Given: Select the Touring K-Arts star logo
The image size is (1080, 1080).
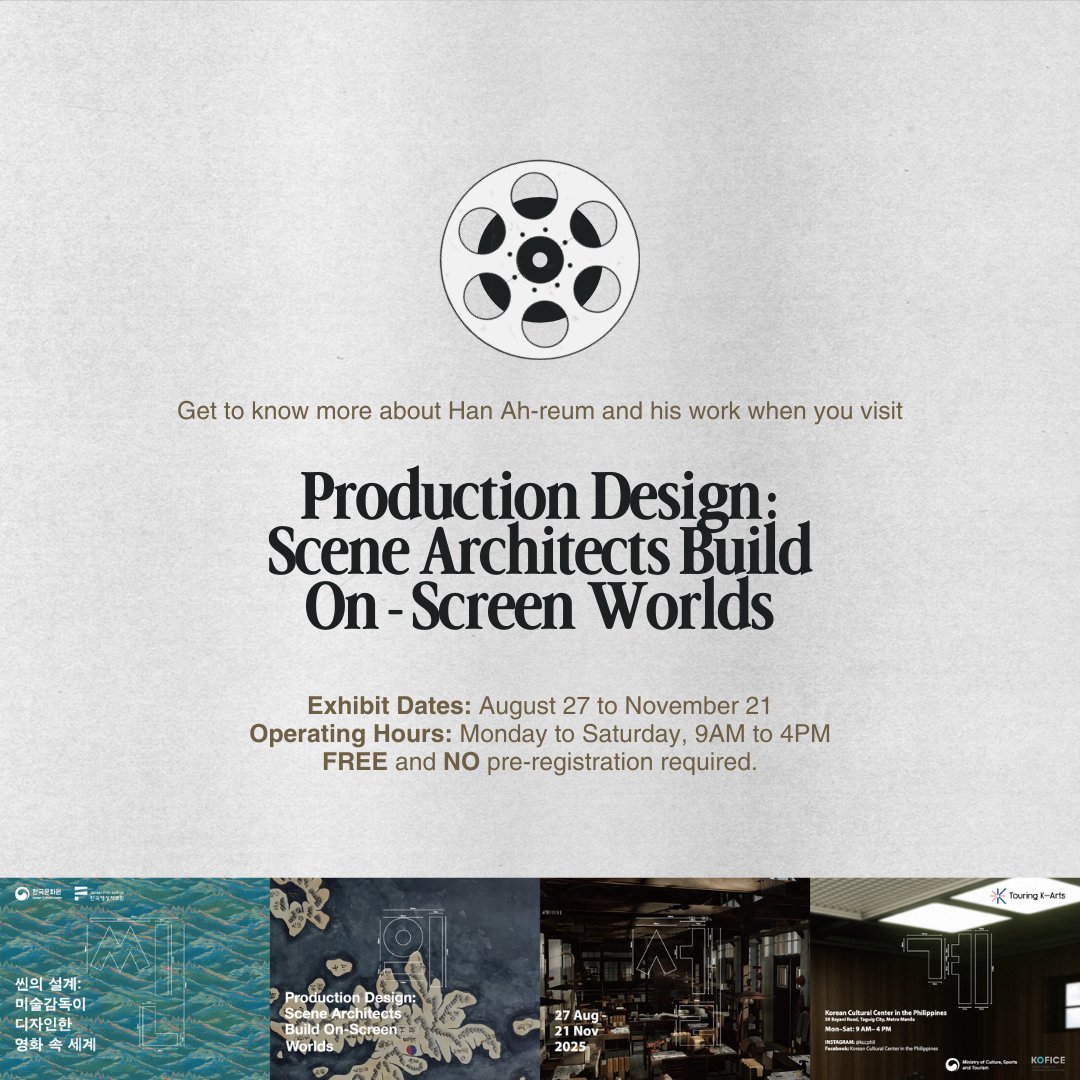Looking at the screenshot, I should 996,895.
